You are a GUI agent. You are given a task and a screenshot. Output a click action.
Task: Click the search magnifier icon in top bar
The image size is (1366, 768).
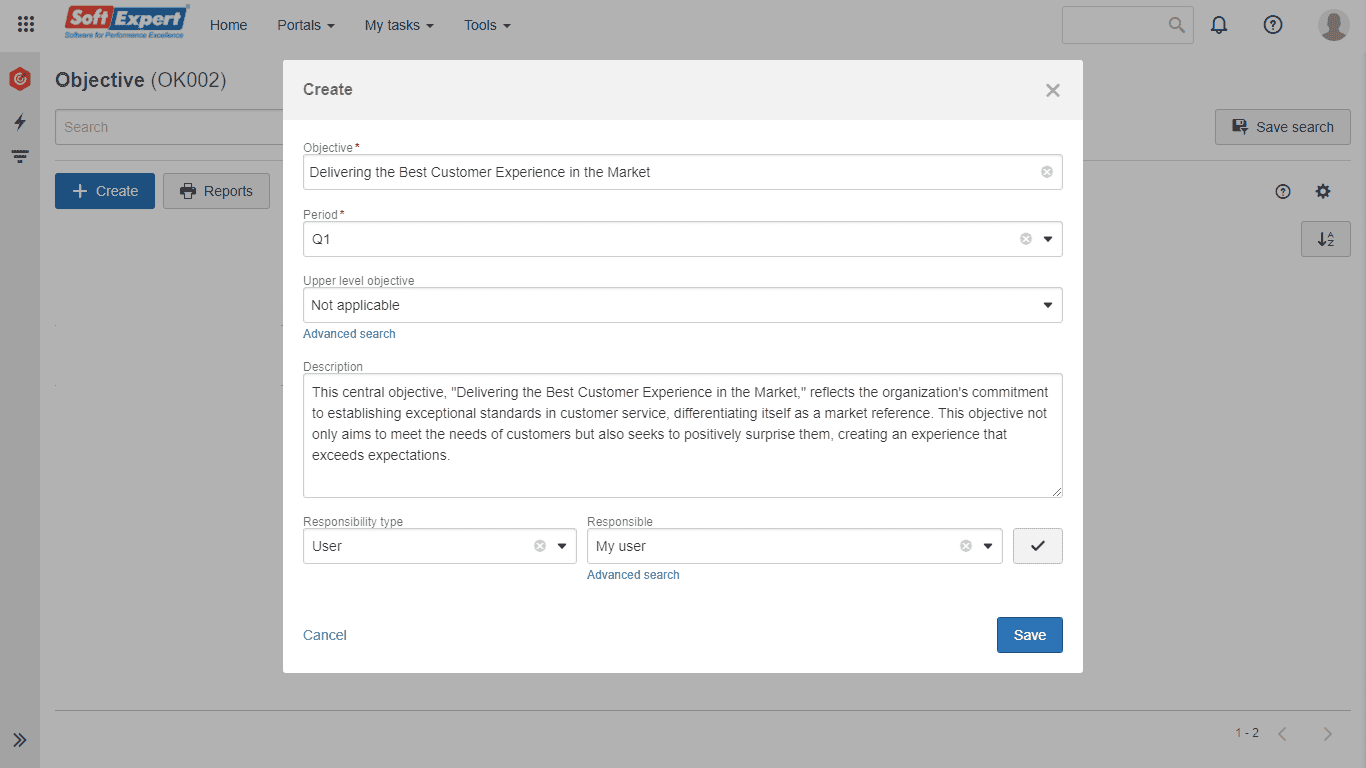[1177, 25]
